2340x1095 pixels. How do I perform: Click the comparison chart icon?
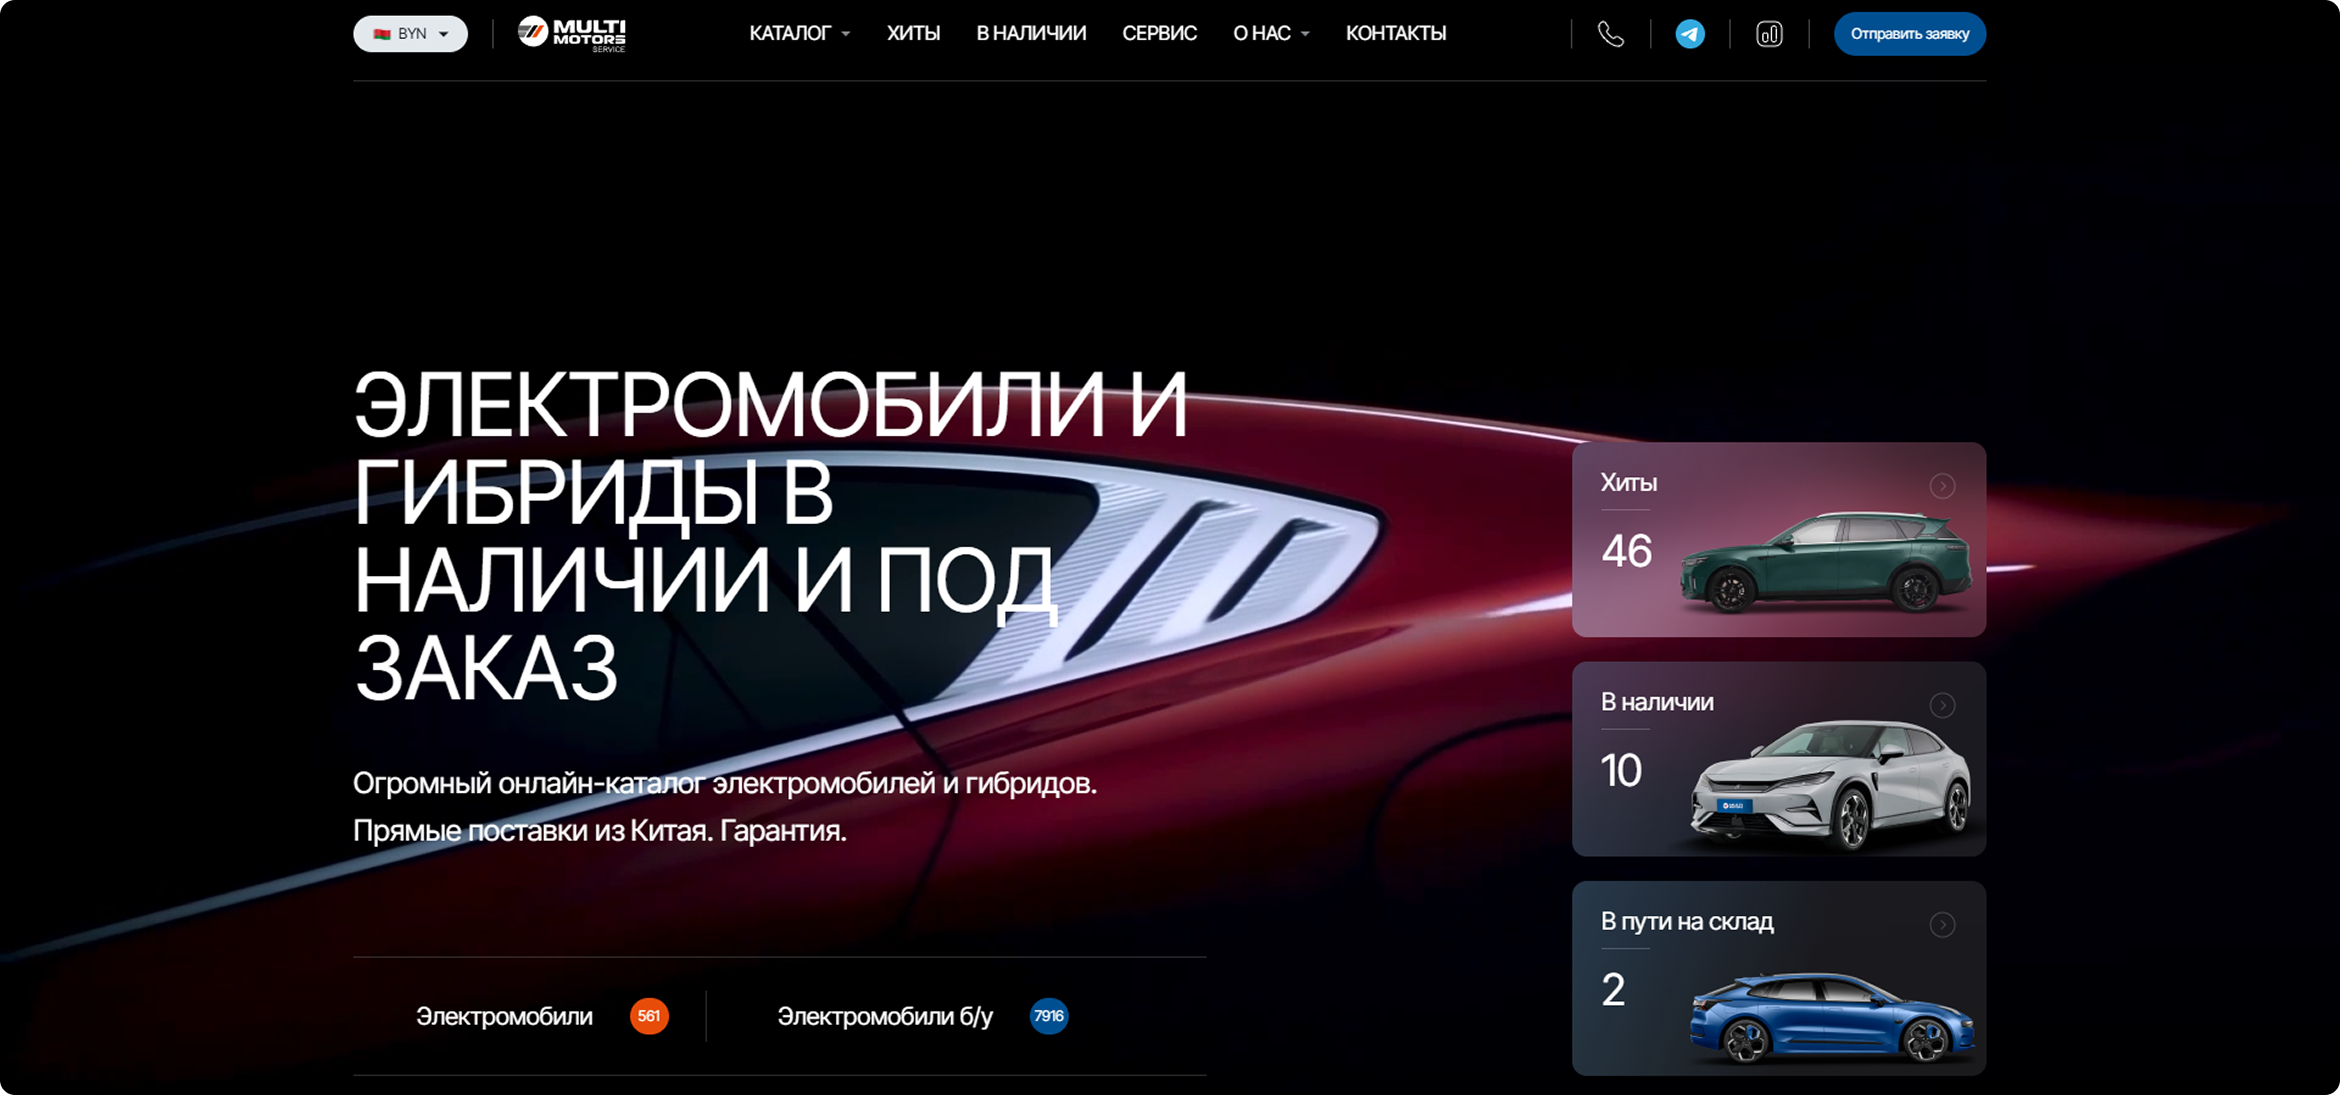coord(1769,34)
